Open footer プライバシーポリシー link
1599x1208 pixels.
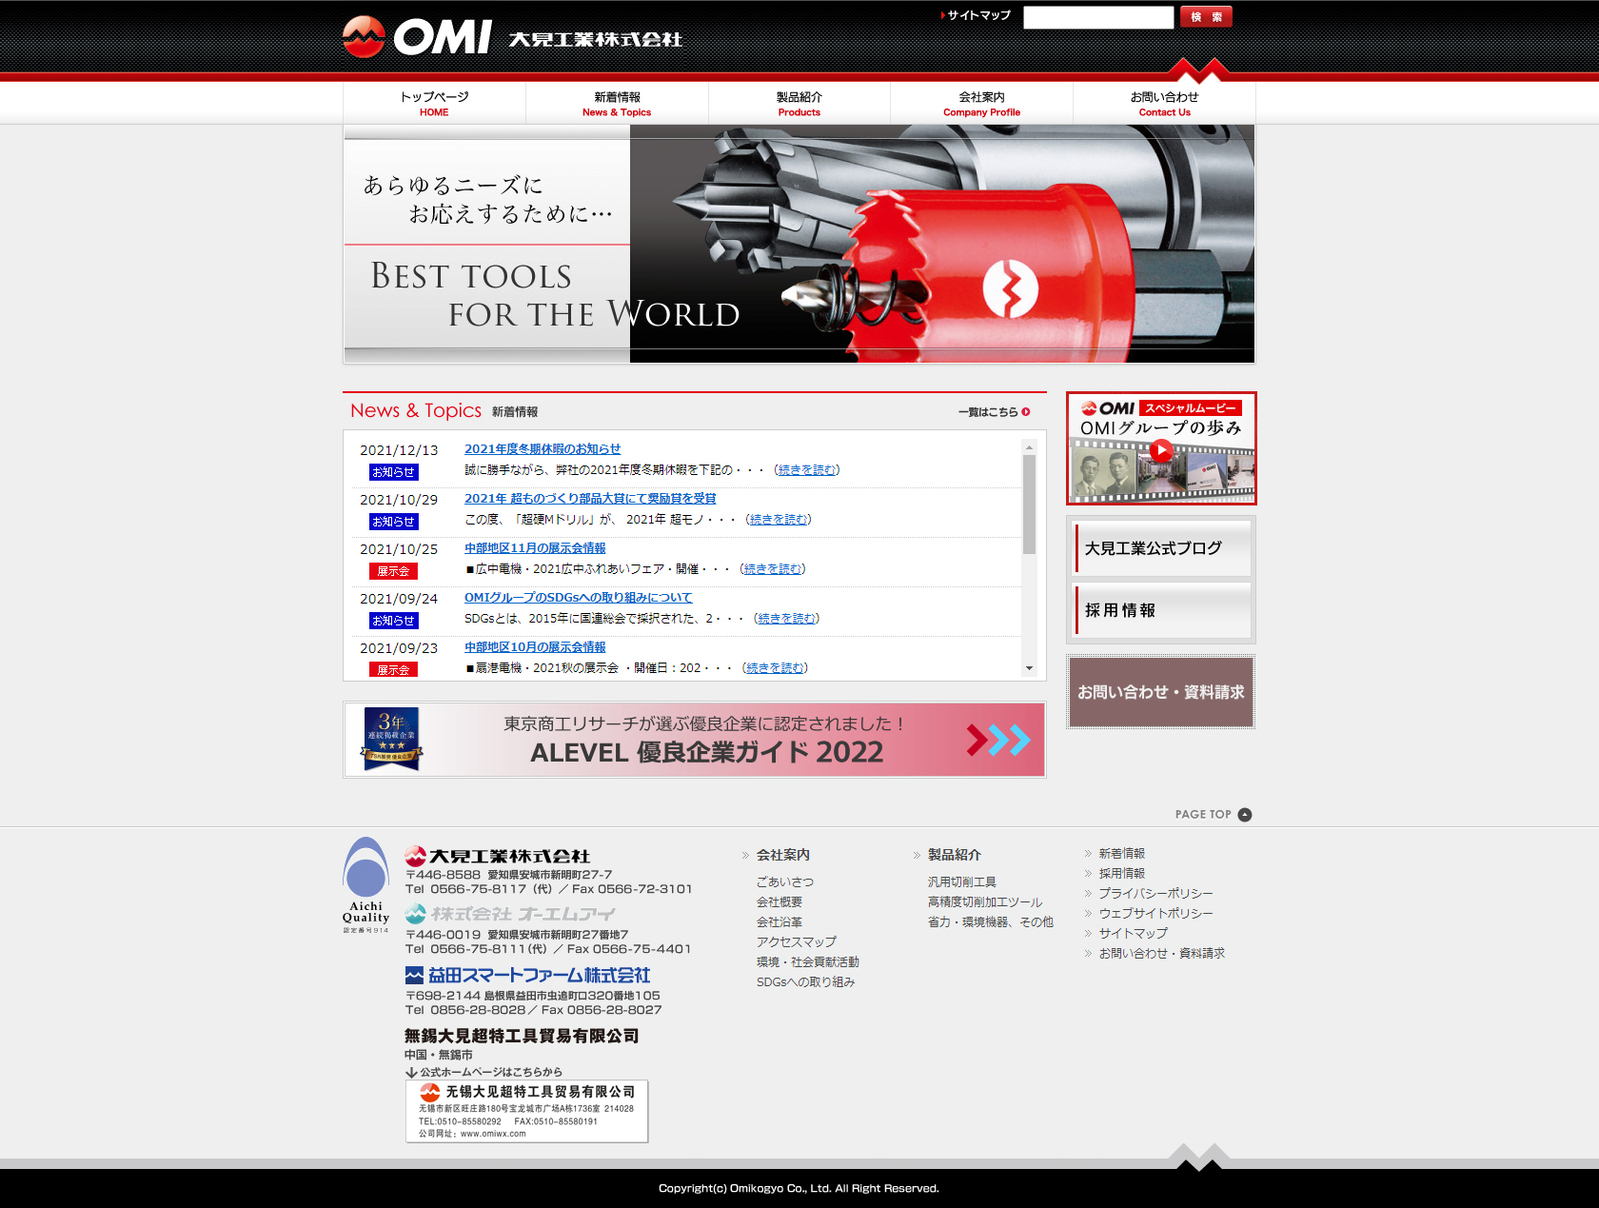1156,894
